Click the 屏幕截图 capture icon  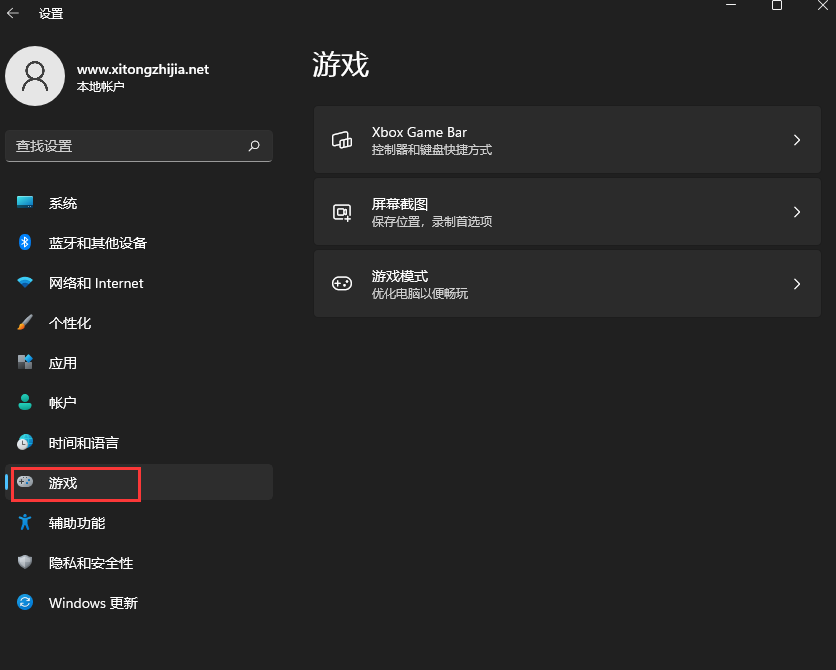tap(342, 212)
